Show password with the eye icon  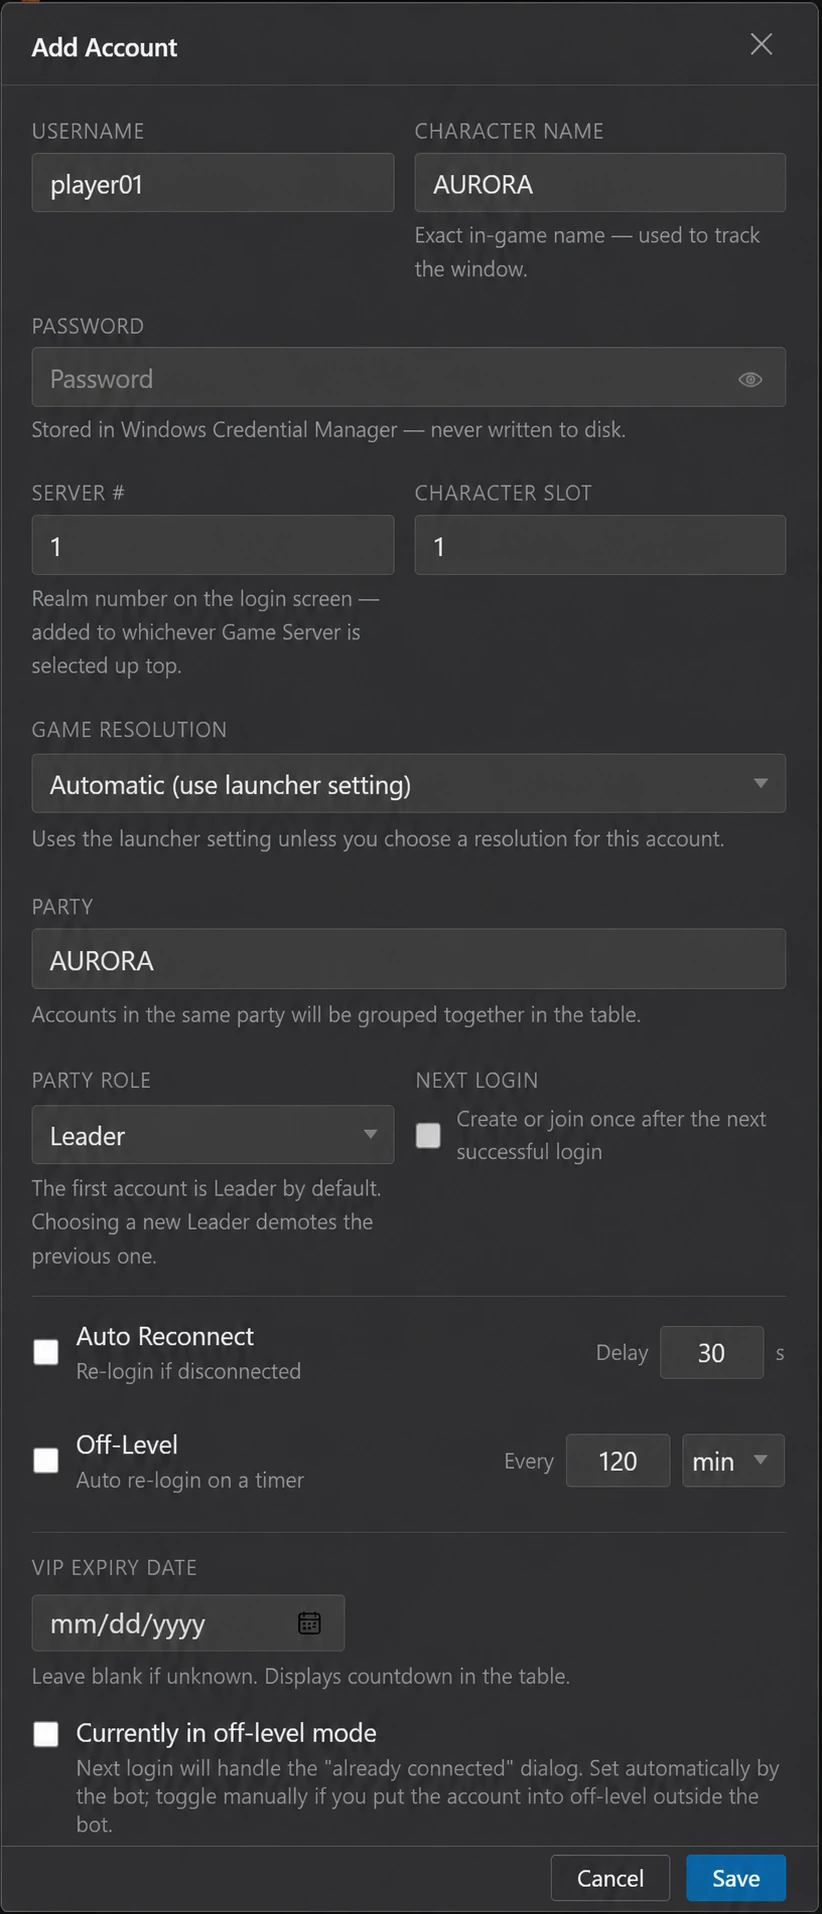point(750,379)
